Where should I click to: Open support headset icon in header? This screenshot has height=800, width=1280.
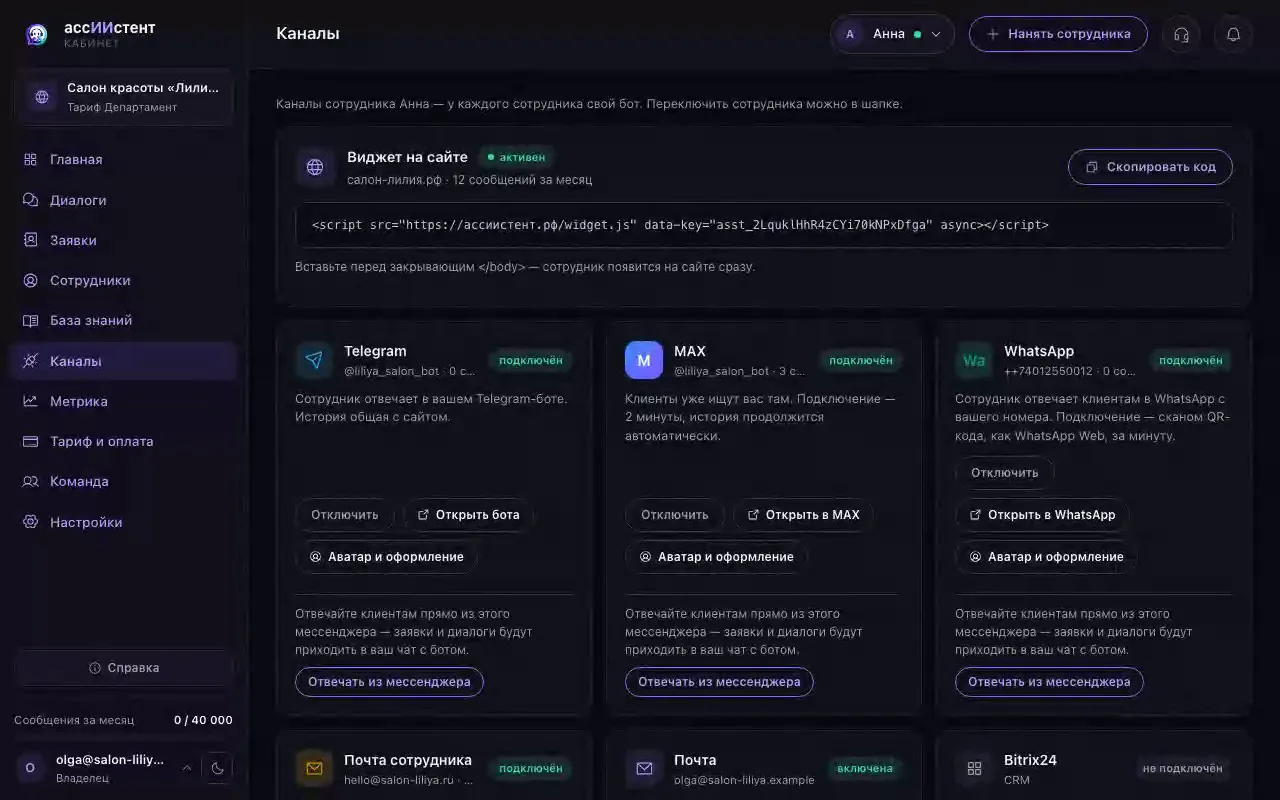point(1181,34)
